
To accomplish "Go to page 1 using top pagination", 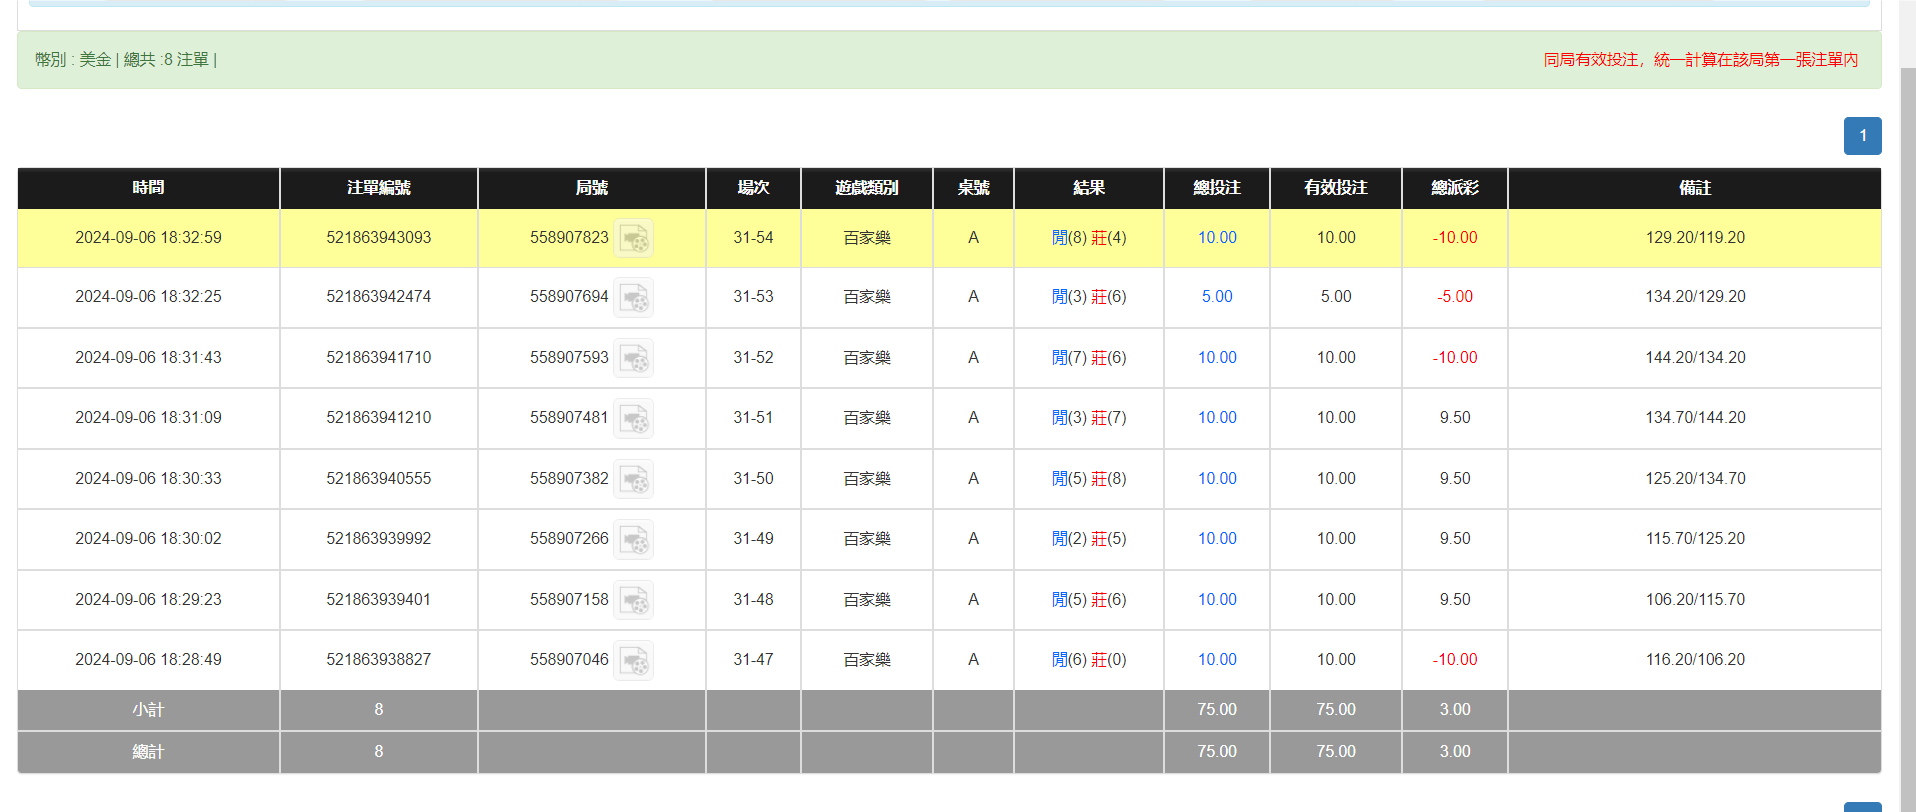I will point(1862,136).
